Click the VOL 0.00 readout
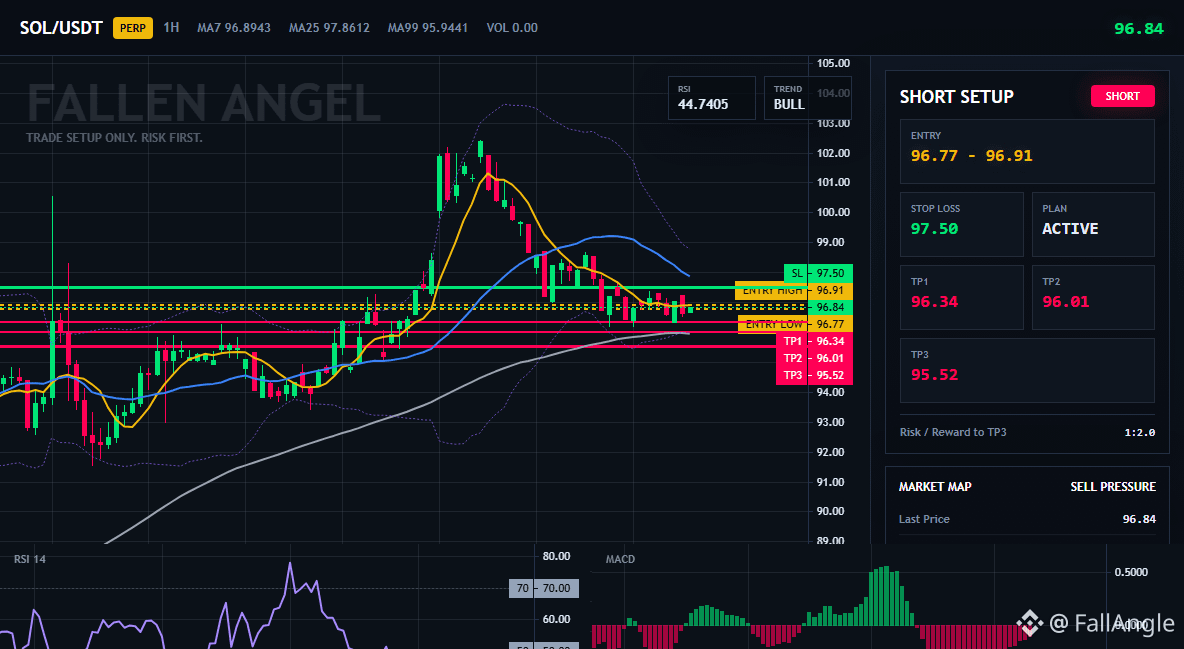The image size is (1184, 649). coord(512,28)
